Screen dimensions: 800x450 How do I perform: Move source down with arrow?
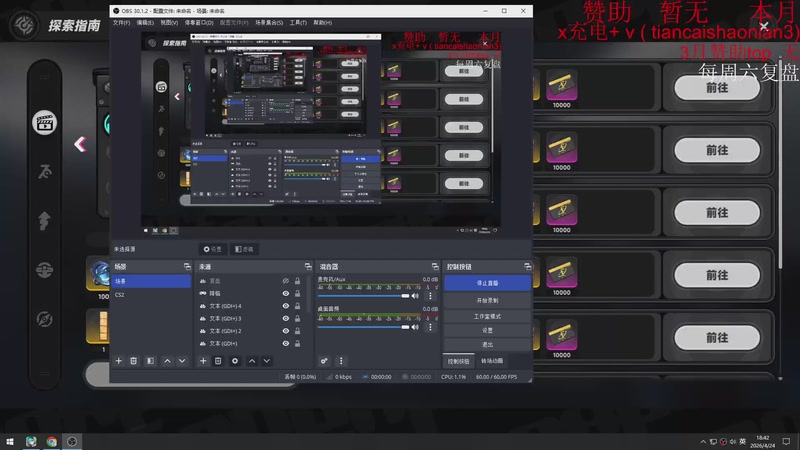tap(266, 361)
